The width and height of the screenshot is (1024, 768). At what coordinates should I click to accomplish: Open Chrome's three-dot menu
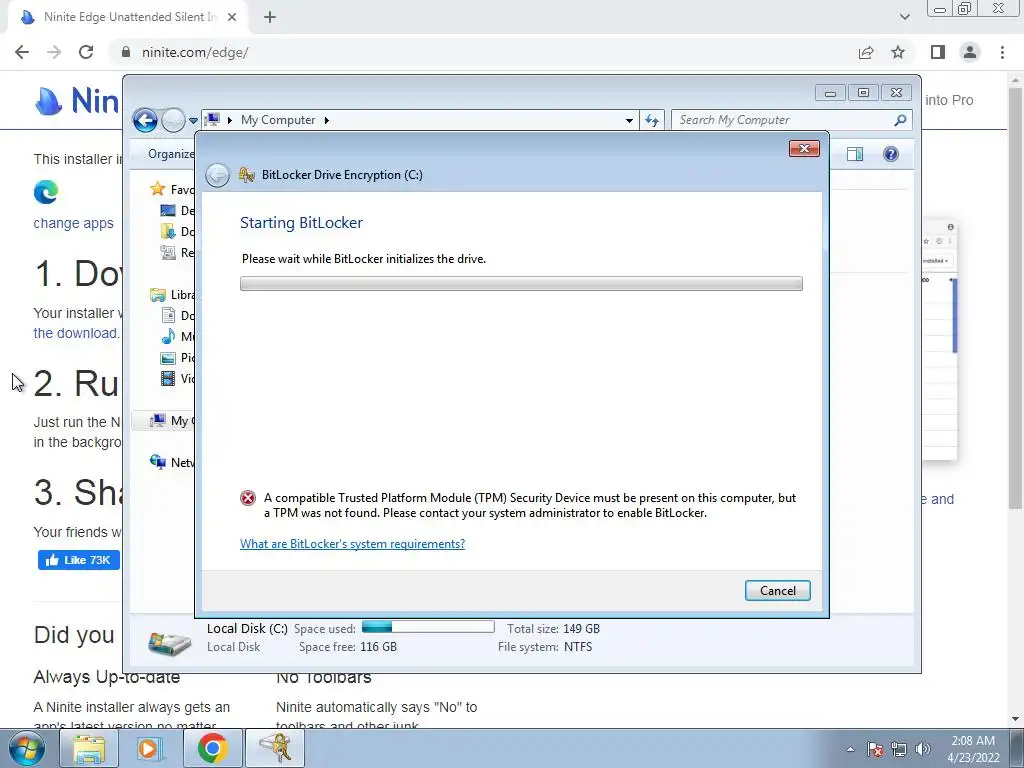pyautogui.click(x=1002, y=52)
